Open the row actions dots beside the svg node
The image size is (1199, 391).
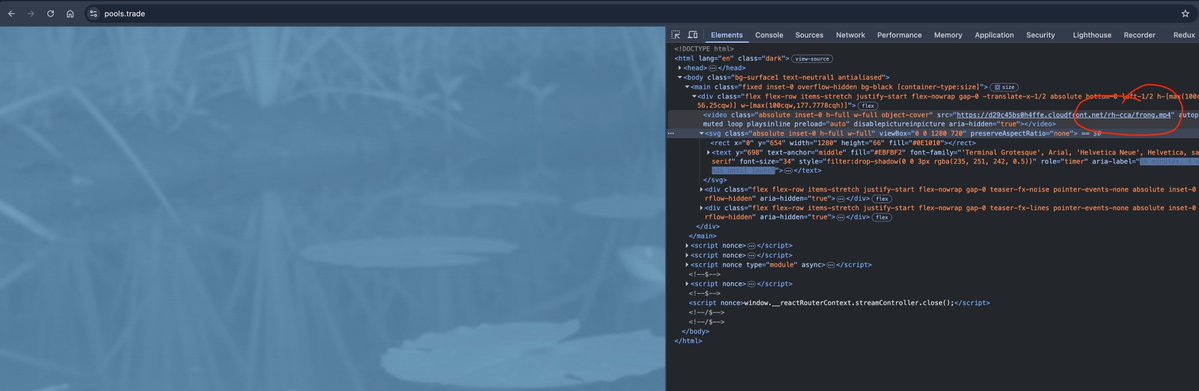pyautogui.click(x=671, y=133)
